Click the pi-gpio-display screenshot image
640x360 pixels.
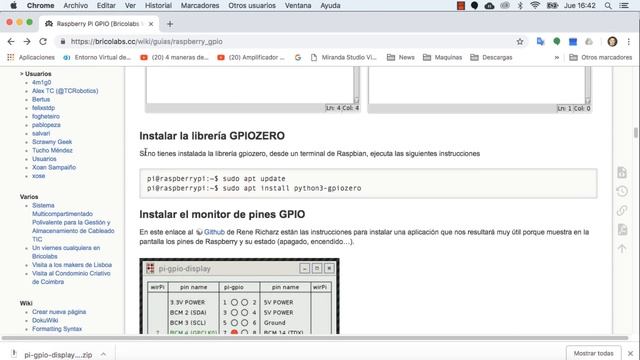coord(239,296)
